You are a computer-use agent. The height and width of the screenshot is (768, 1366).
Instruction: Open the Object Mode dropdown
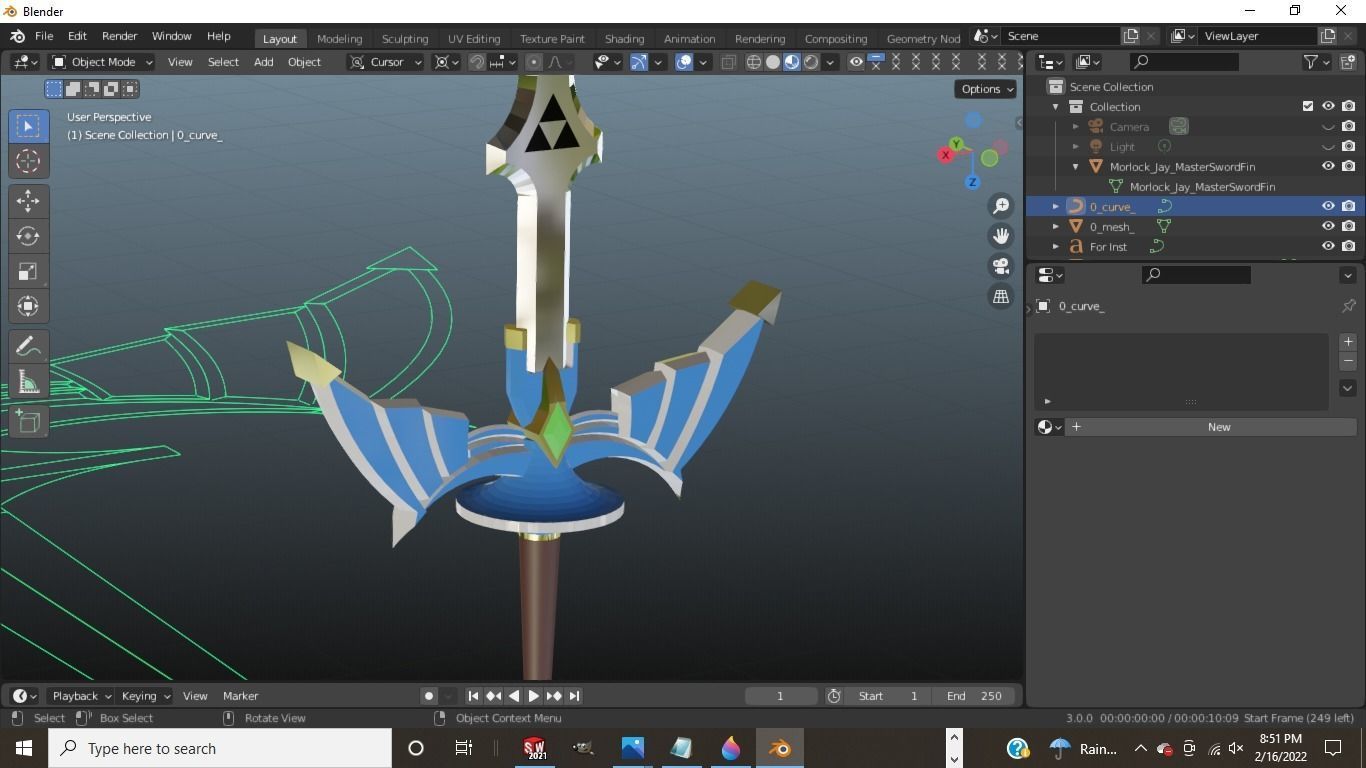pos(102,62)
